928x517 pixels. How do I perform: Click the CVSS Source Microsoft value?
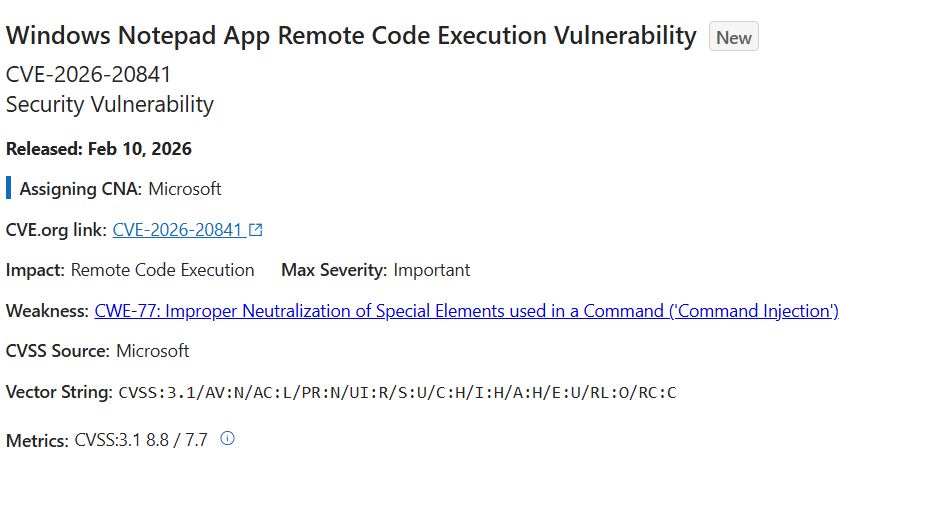tap(152, 351)
